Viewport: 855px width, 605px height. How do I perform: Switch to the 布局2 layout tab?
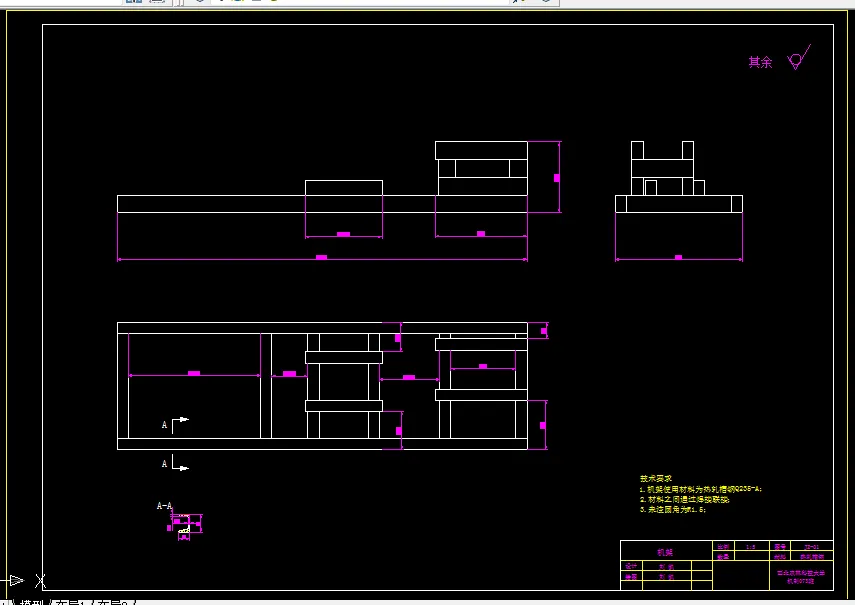click(114, 602)
